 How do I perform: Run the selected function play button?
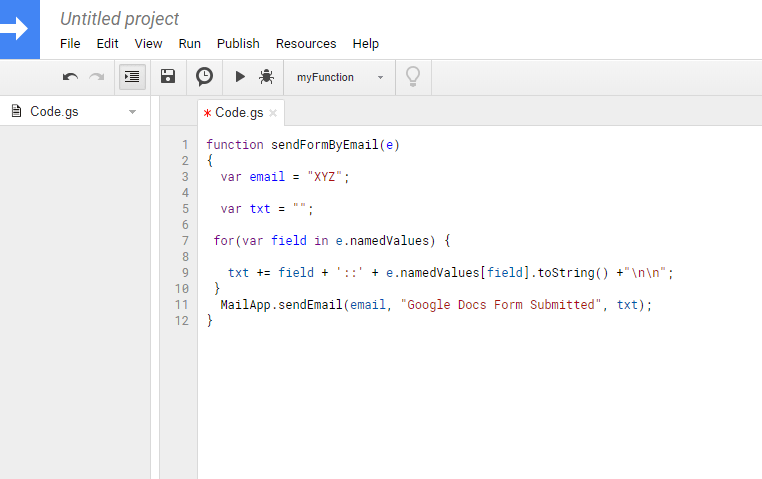click(240, 77)
